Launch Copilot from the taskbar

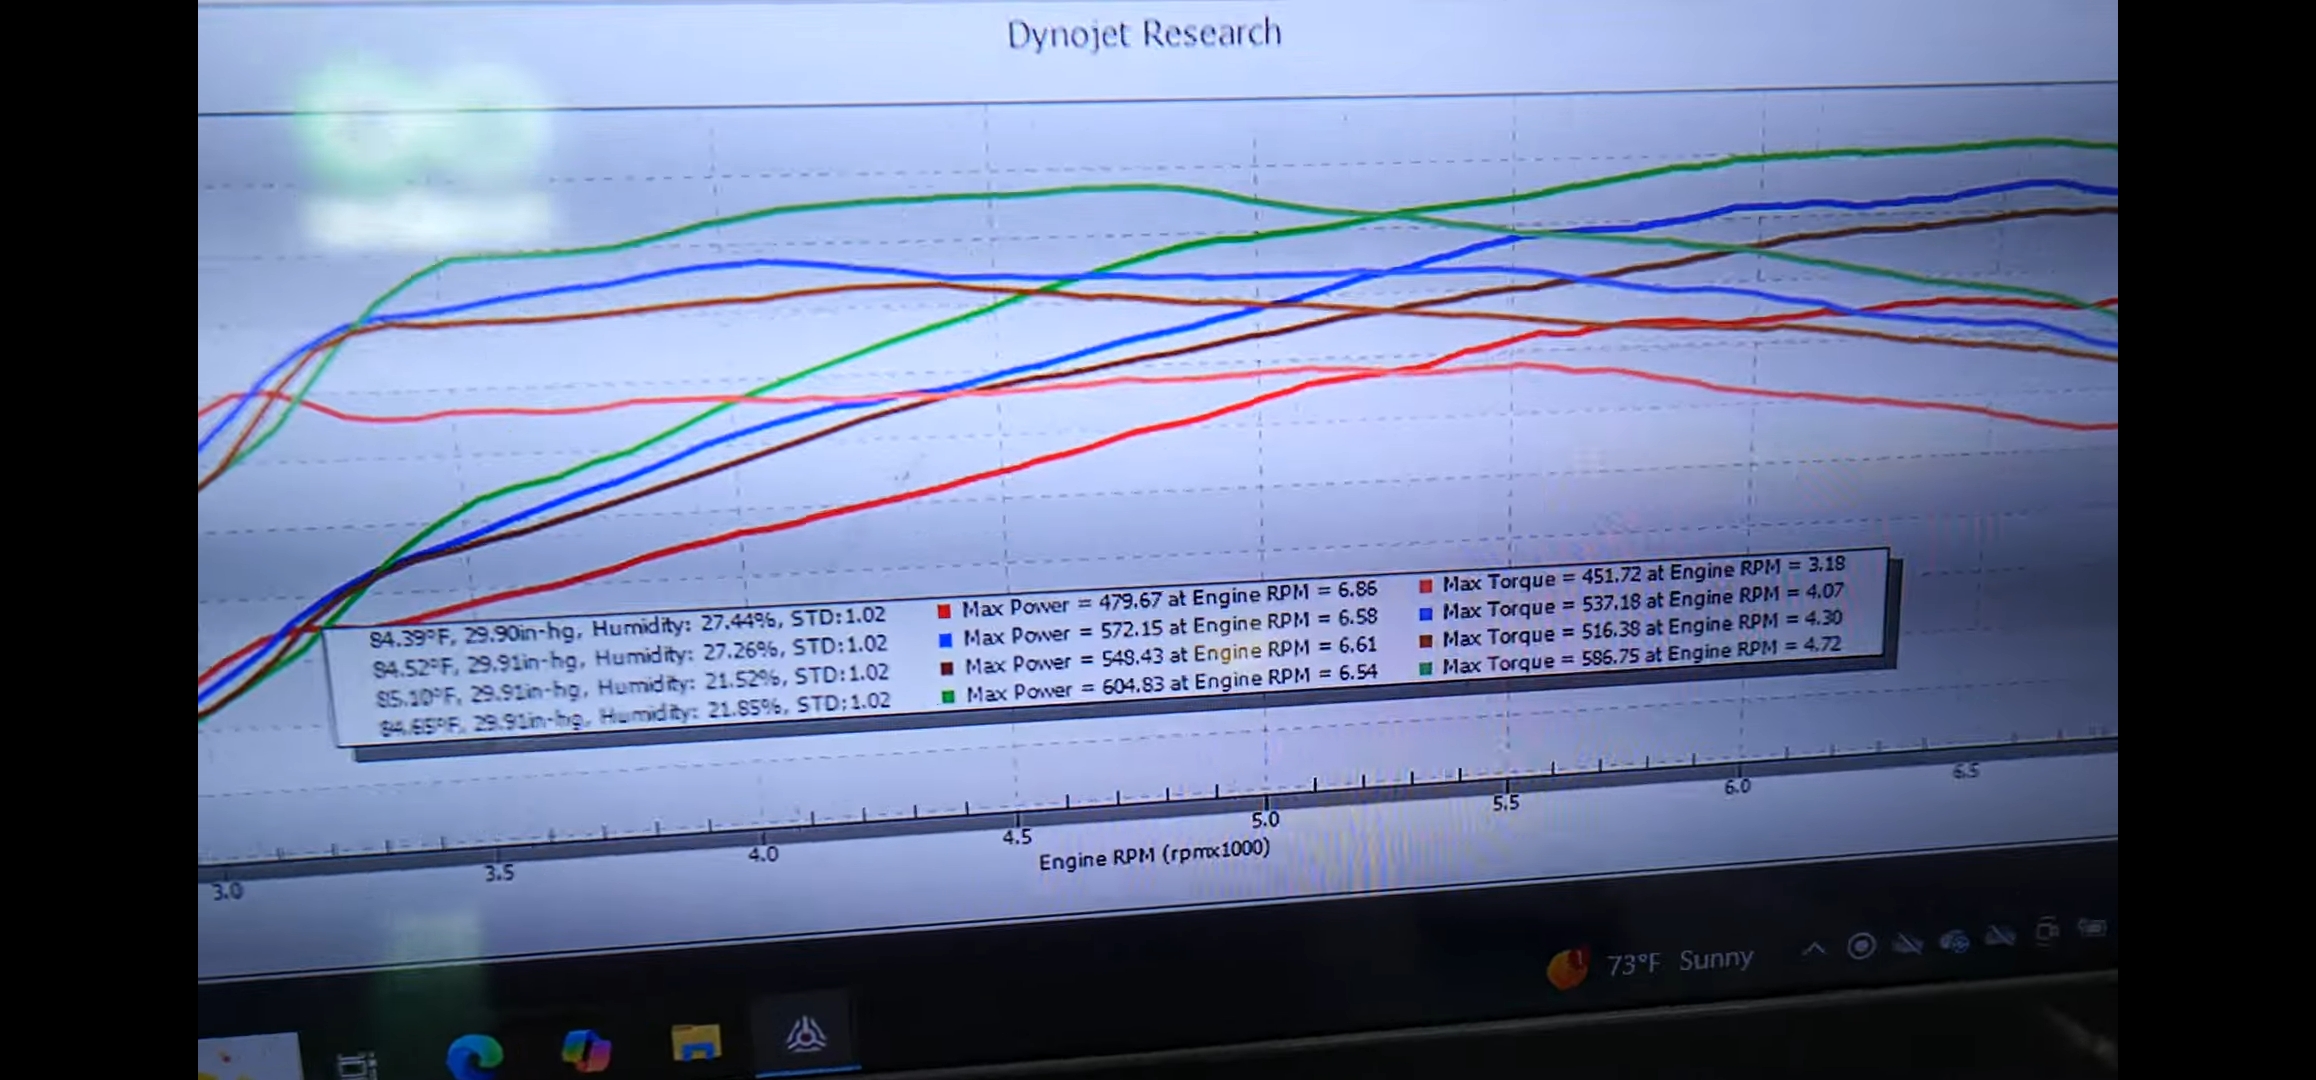click(586, 1050)
